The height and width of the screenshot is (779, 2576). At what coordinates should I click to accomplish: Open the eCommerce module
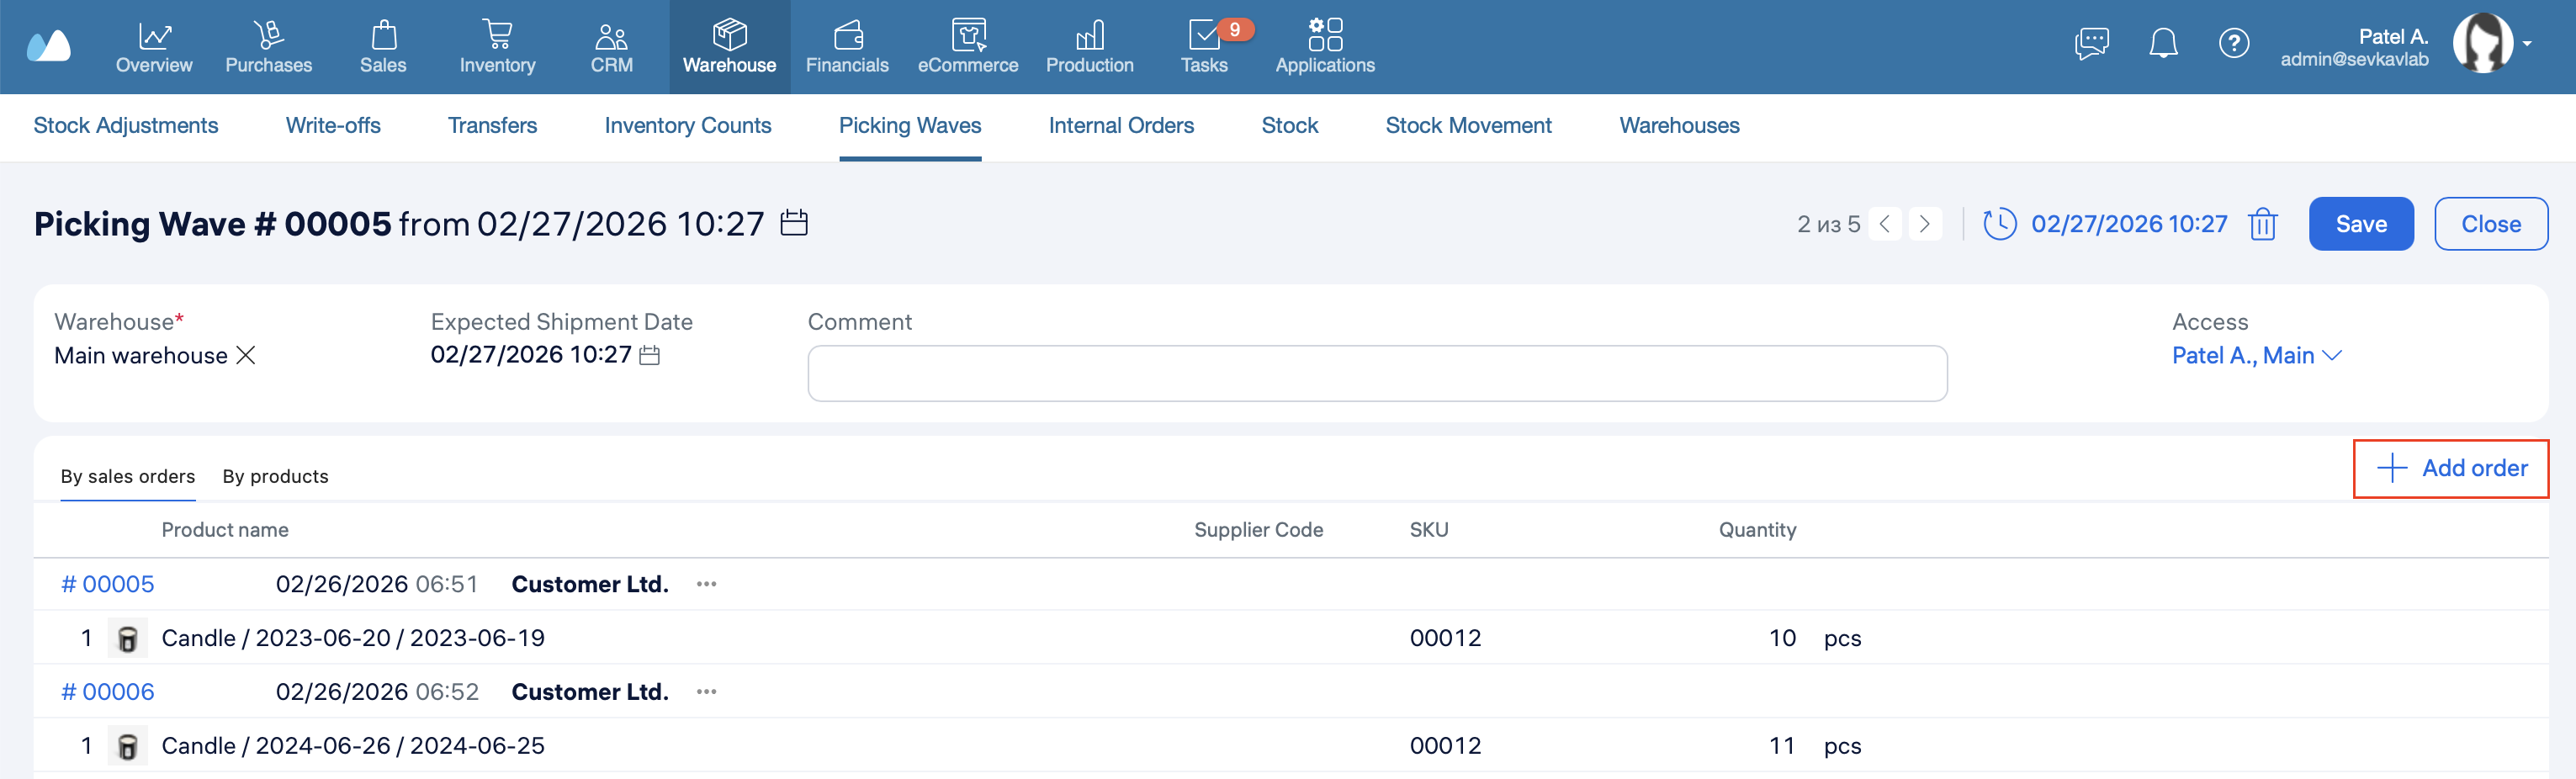967,47
